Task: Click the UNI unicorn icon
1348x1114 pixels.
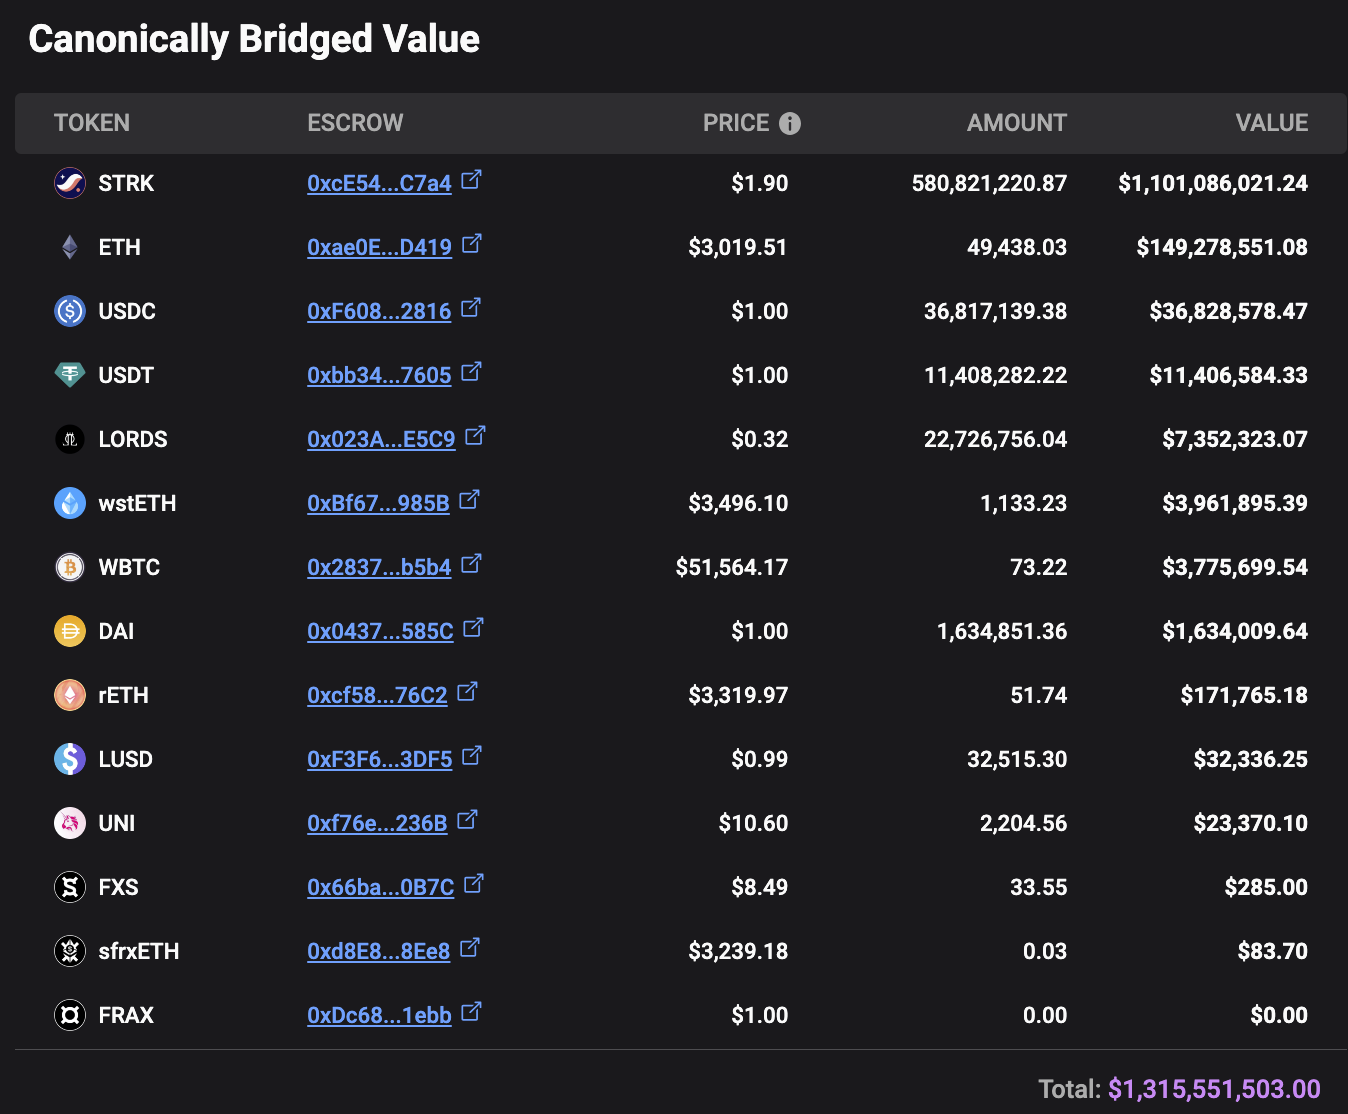Action: tap(70, 823)
